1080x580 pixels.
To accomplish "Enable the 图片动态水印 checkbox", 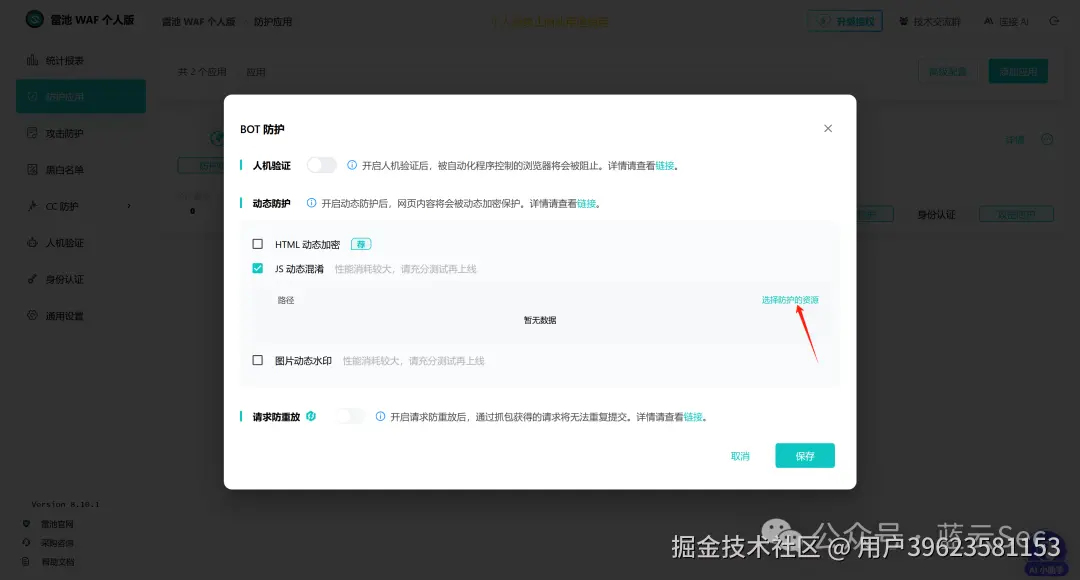I will [258, 360].
